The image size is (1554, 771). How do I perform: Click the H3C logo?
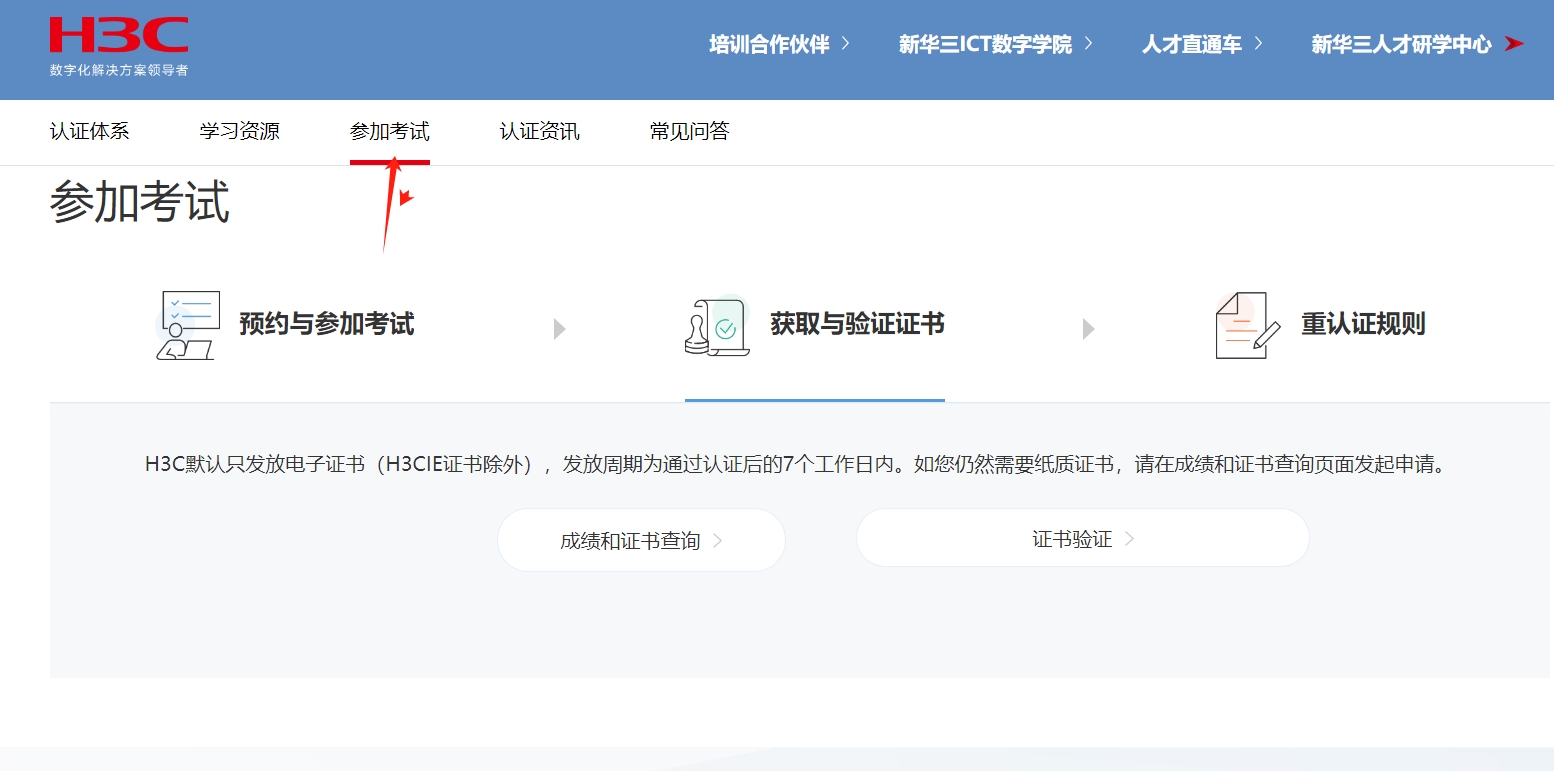point(118,35)
